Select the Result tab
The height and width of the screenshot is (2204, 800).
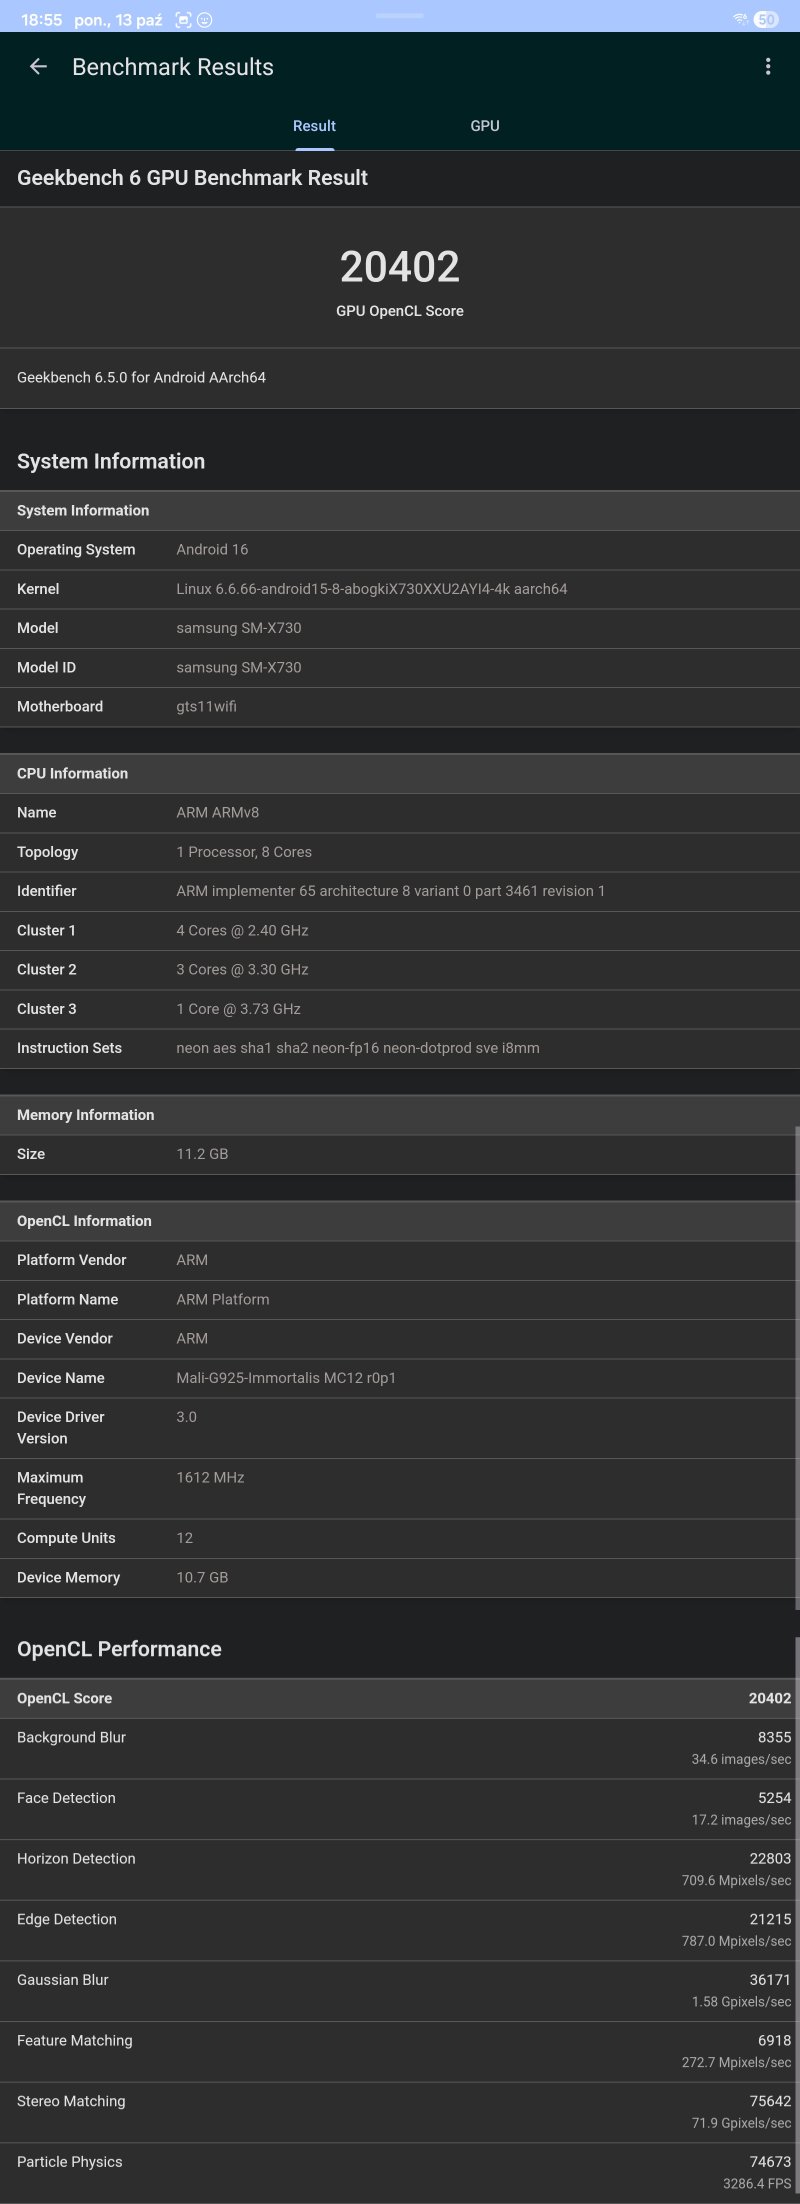pyautogui.click(x=314, y=126)
